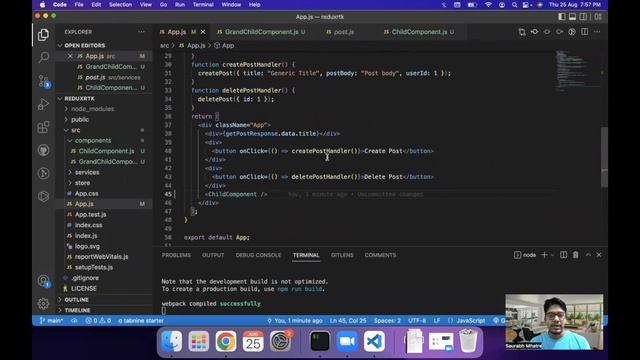640x360 pixels.
Task: Toggle the secondary sidebar layout icon
Action: (x=583, y=17)
